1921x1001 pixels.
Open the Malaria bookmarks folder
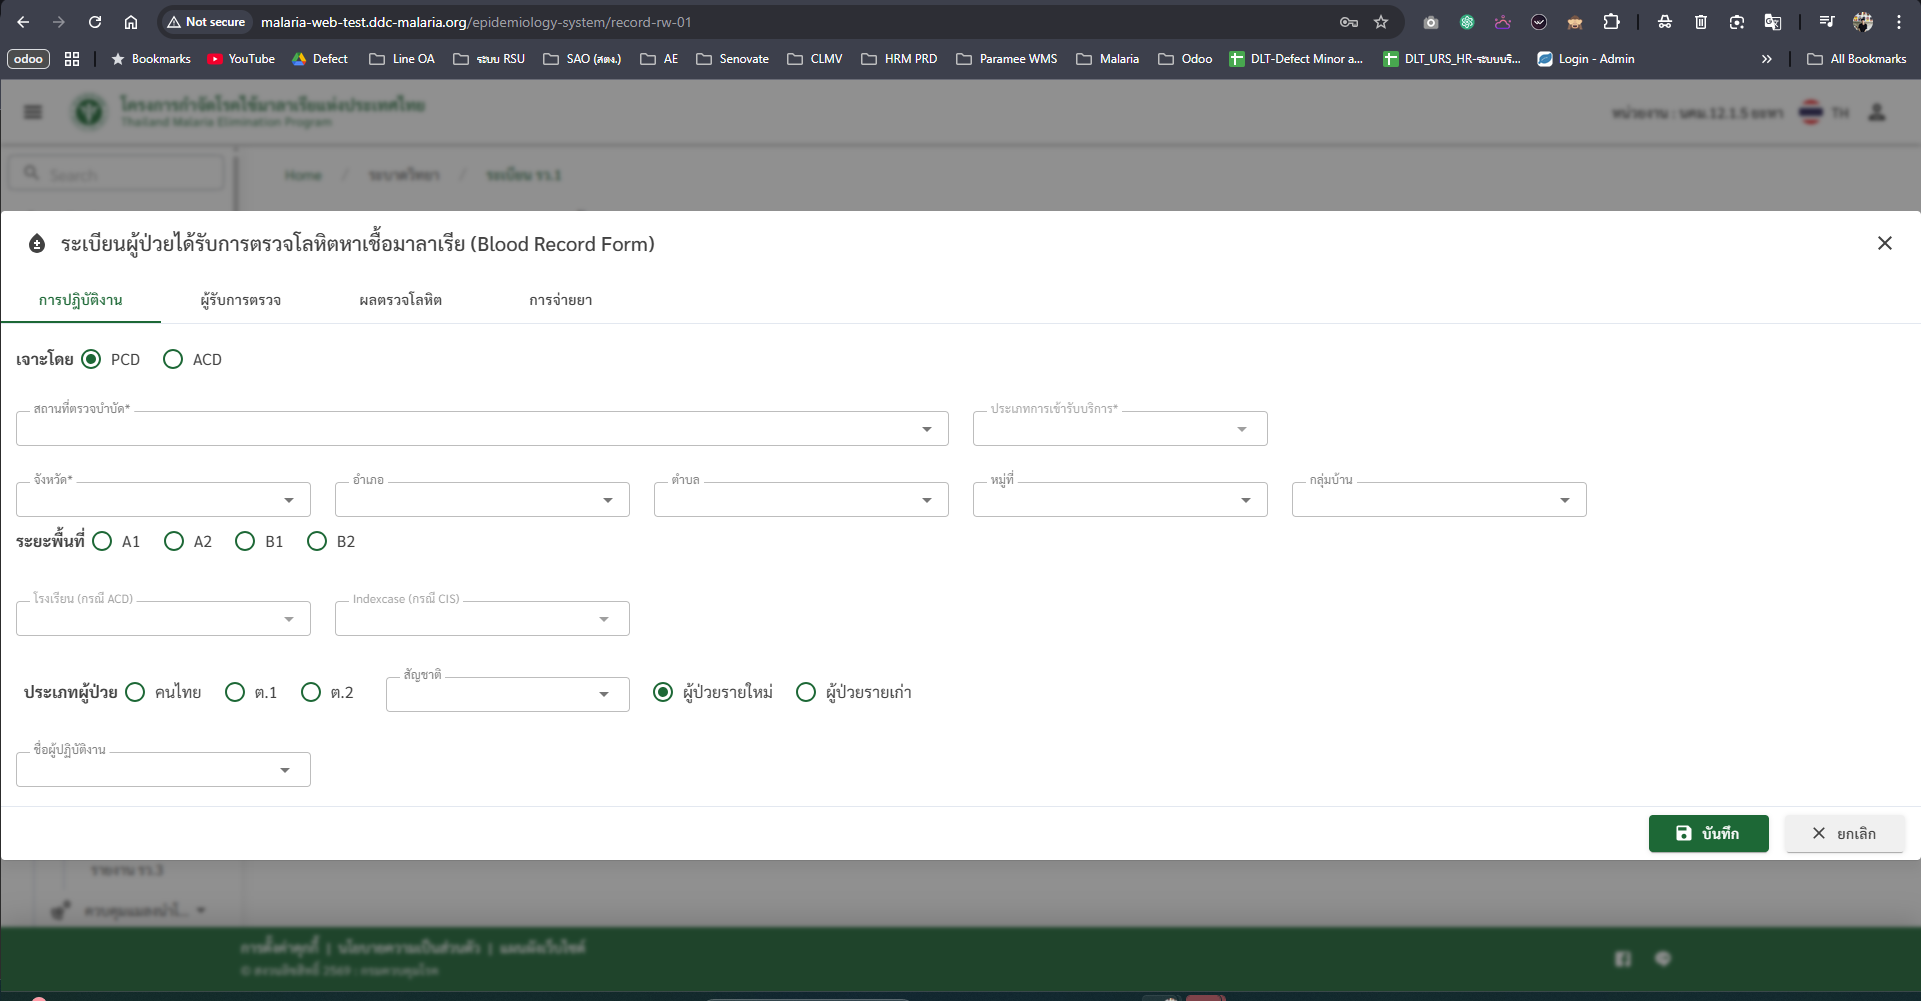(1108, 59)
